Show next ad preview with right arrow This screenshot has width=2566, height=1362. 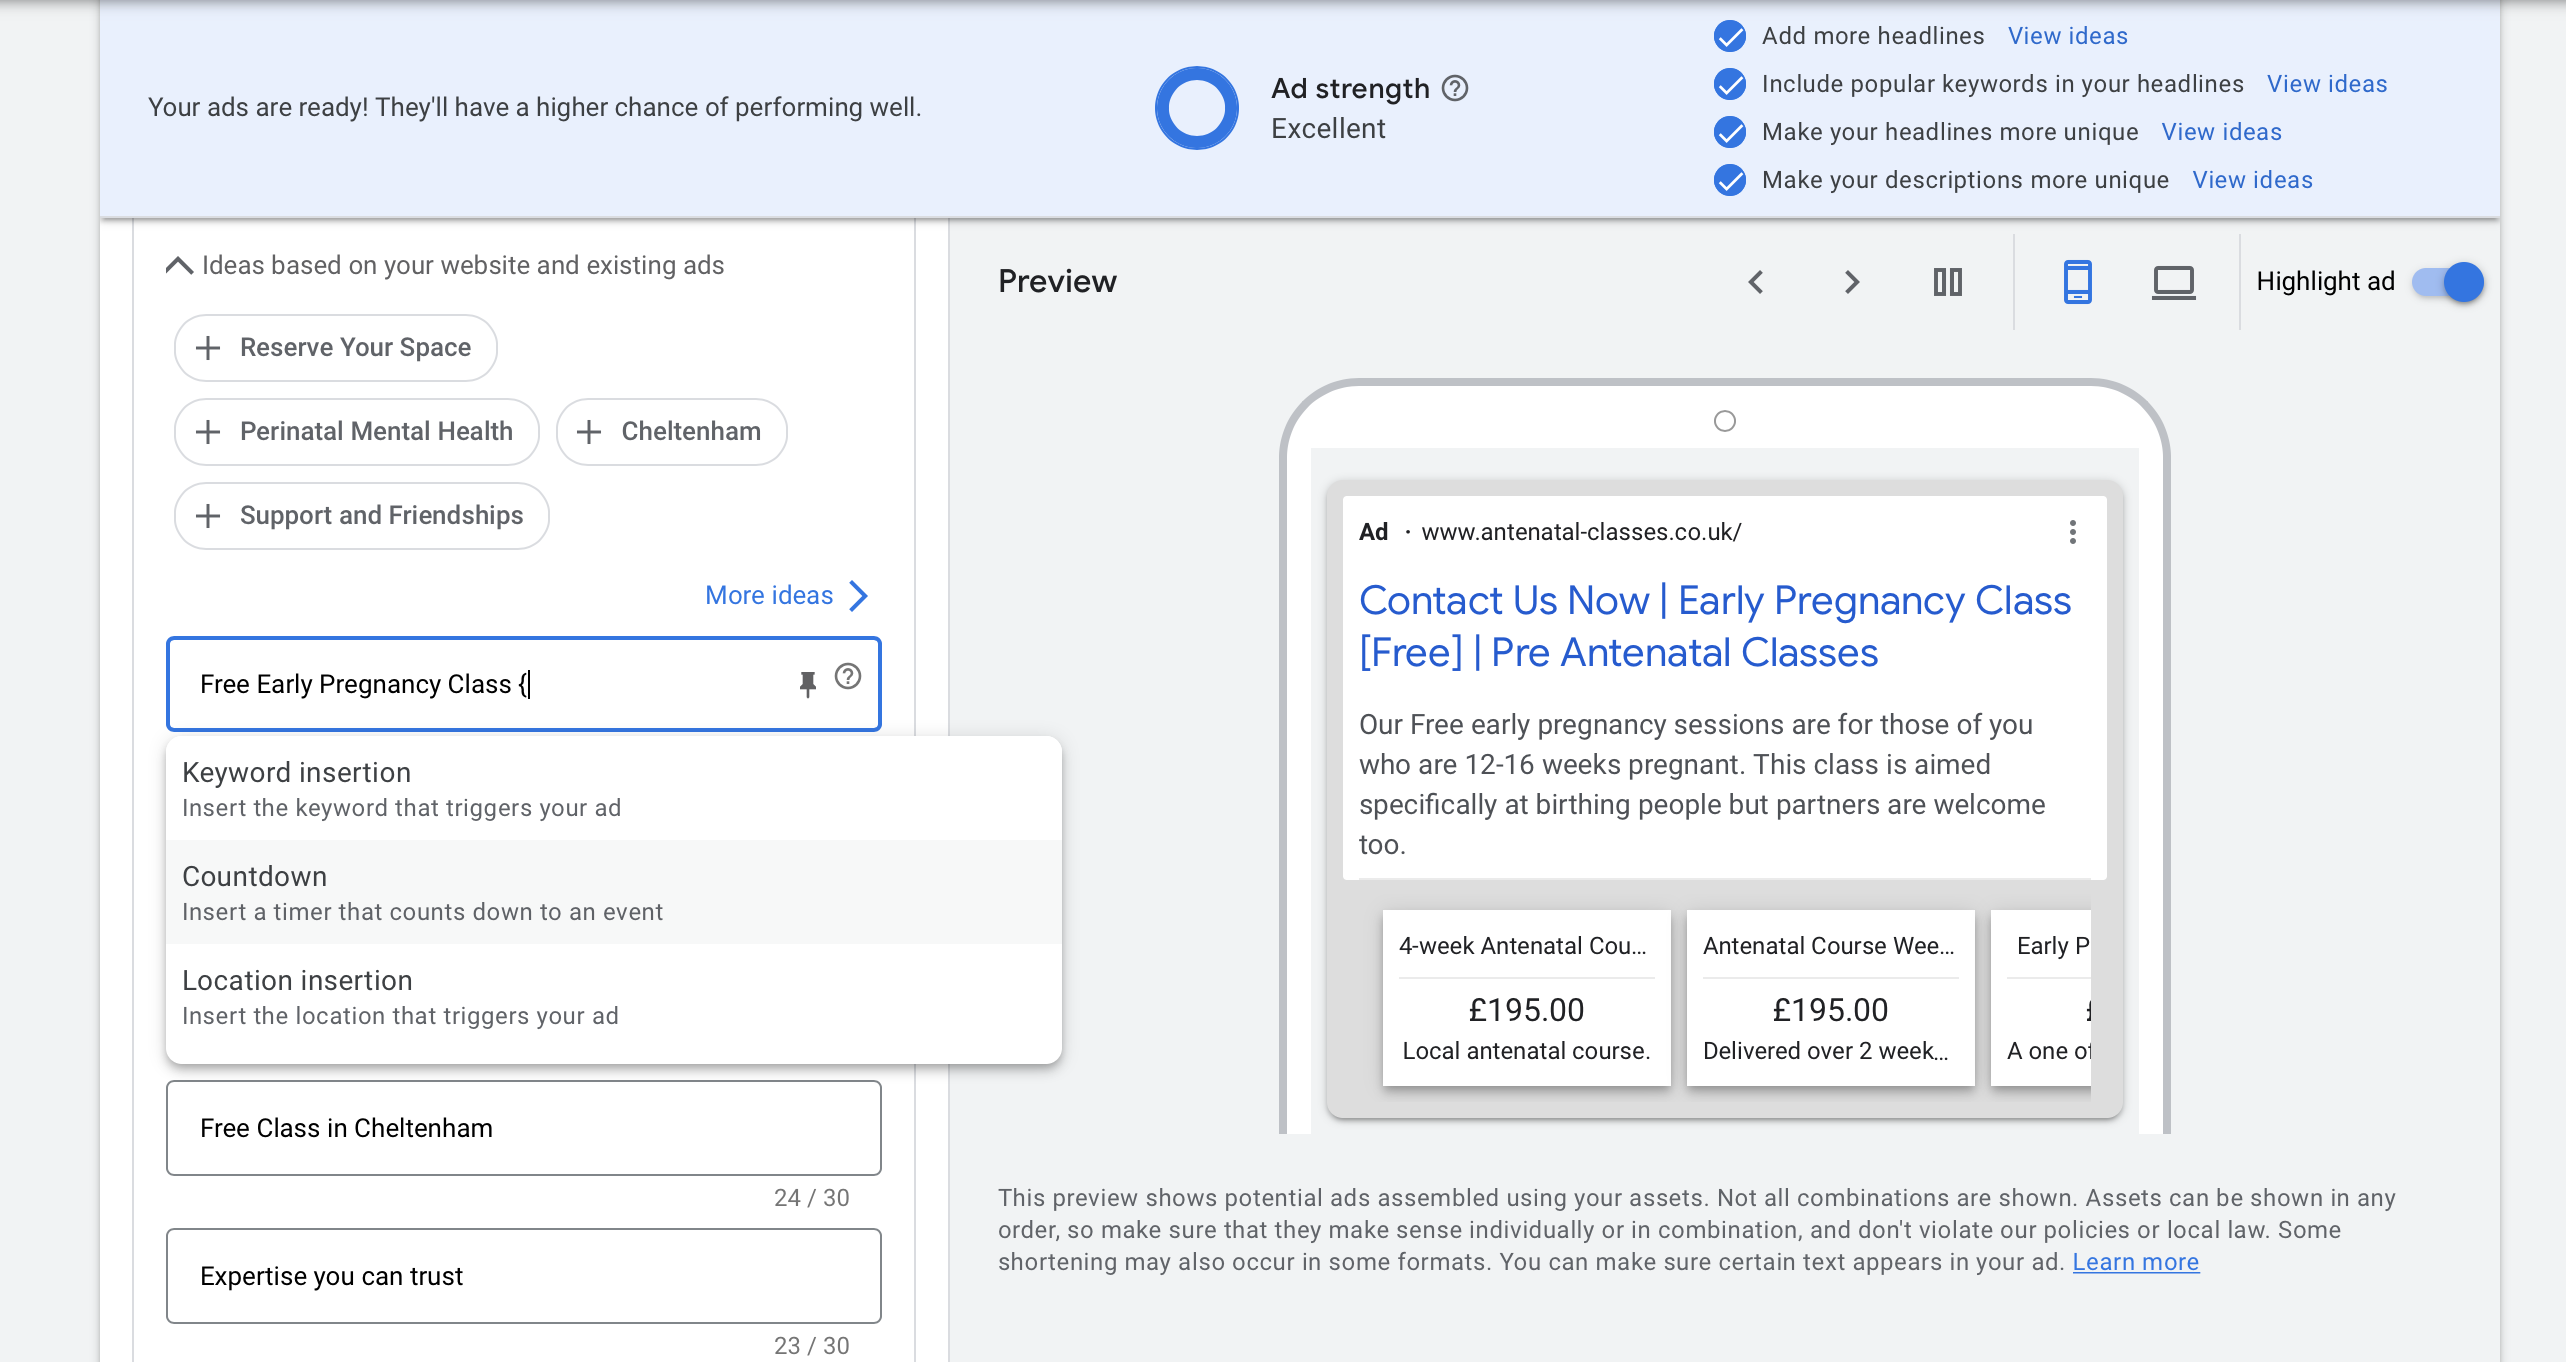[1851, 282]
